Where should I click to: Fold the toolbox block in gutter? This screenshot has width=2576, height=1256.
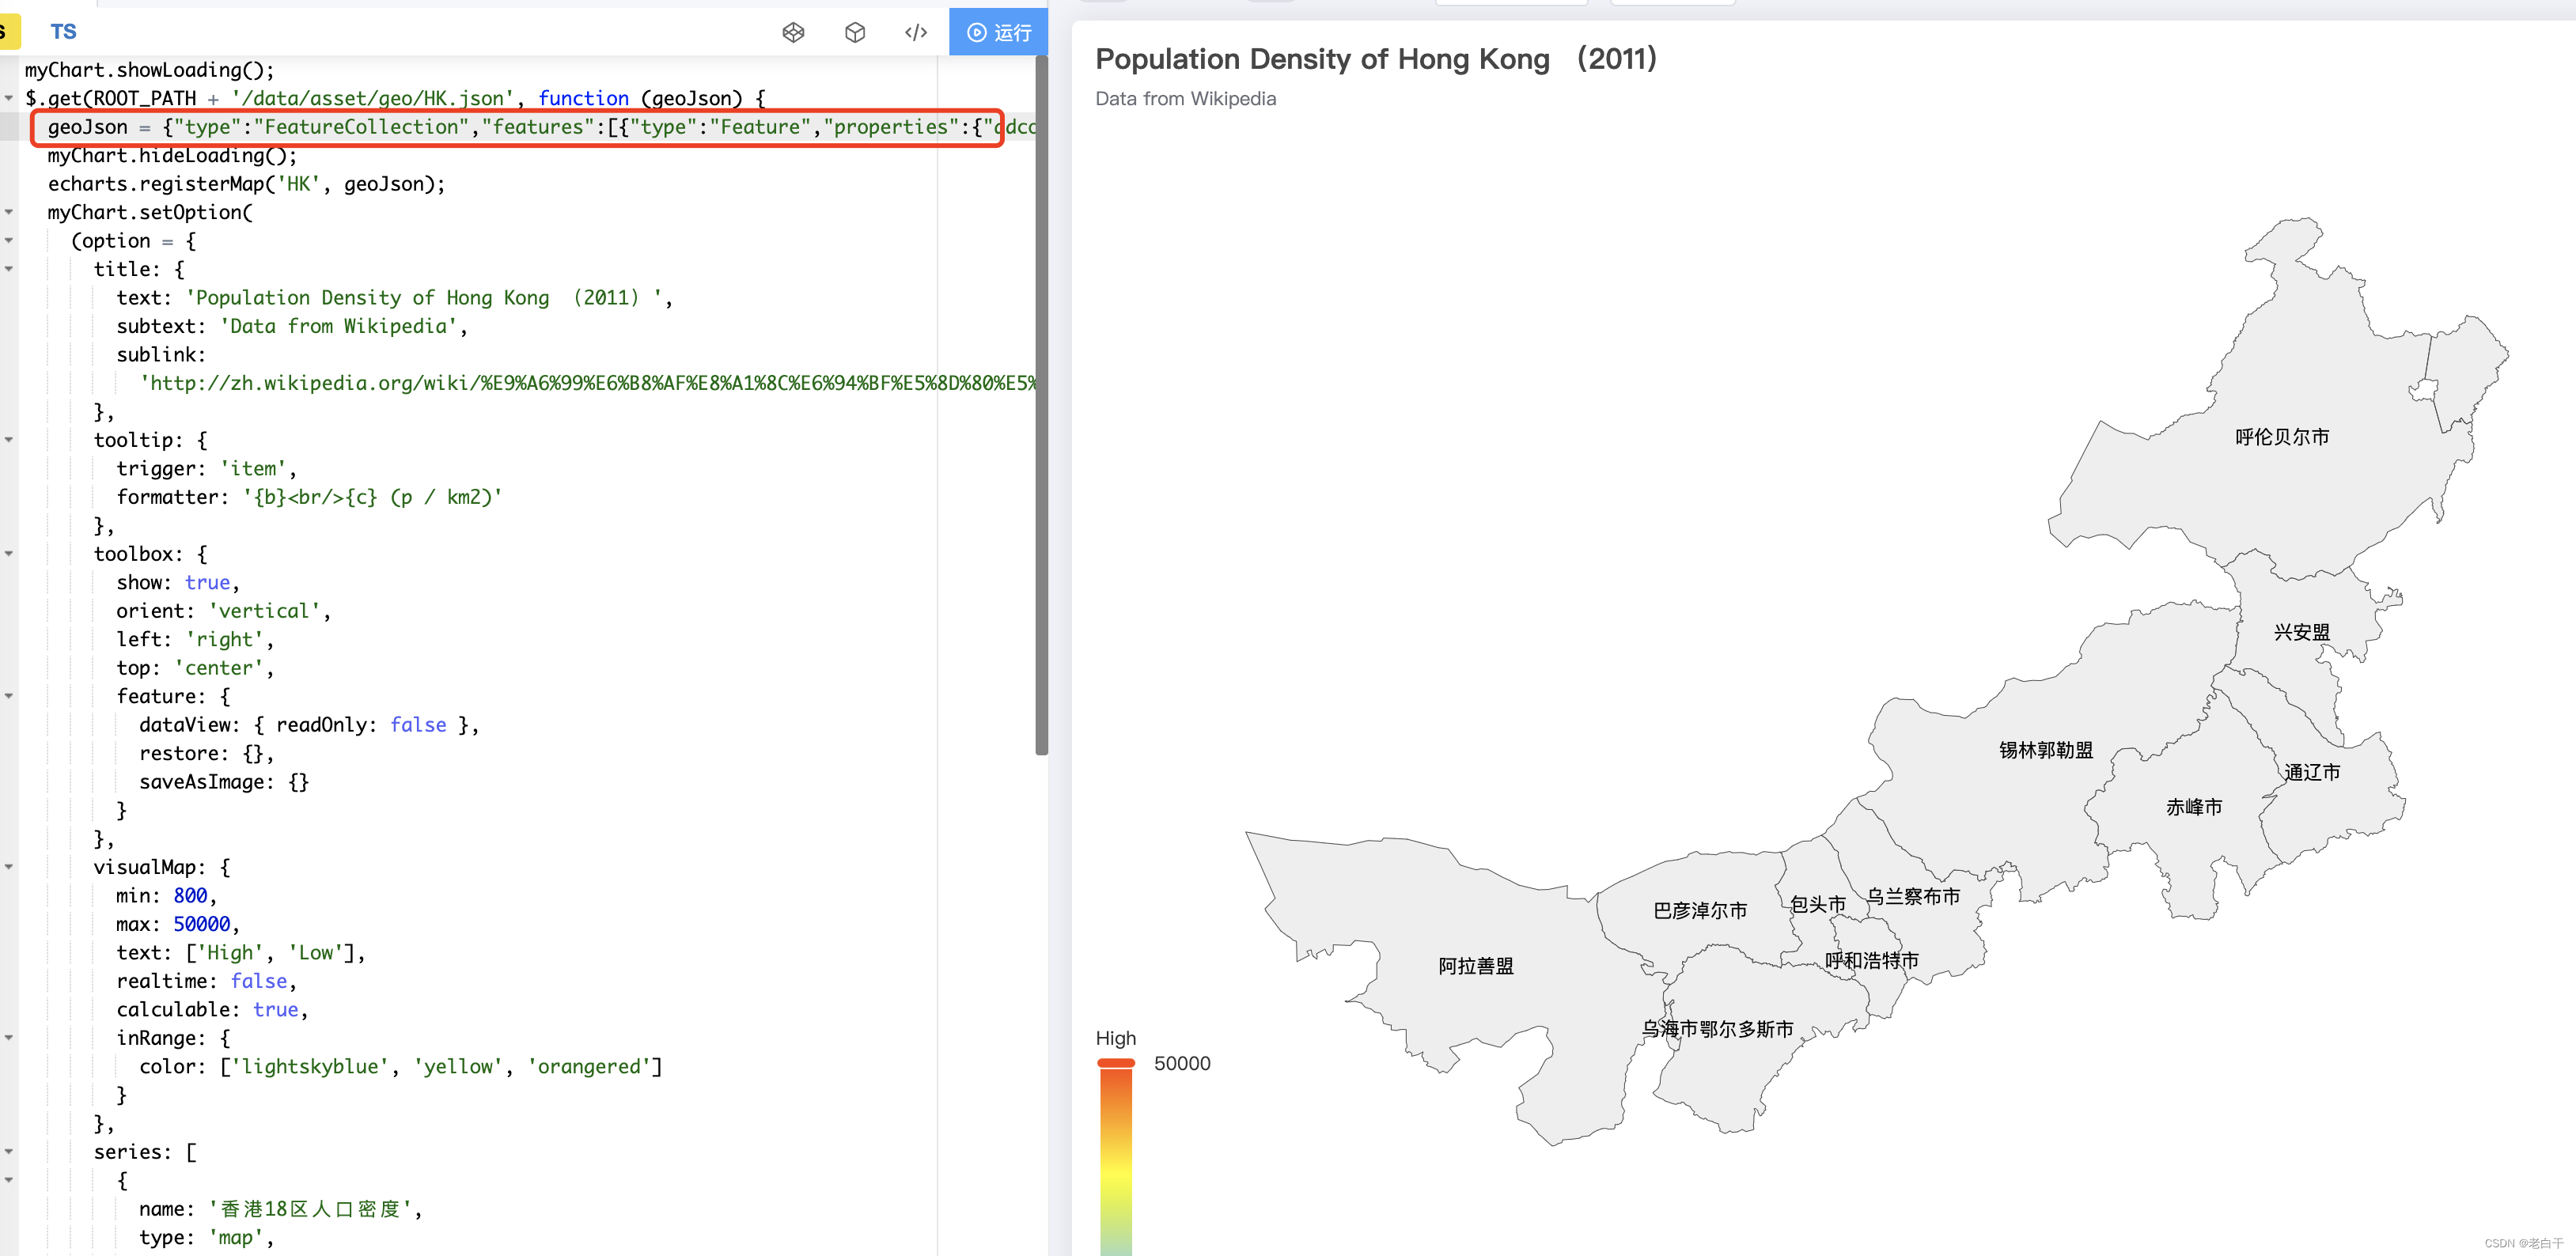tap(9, 554)
